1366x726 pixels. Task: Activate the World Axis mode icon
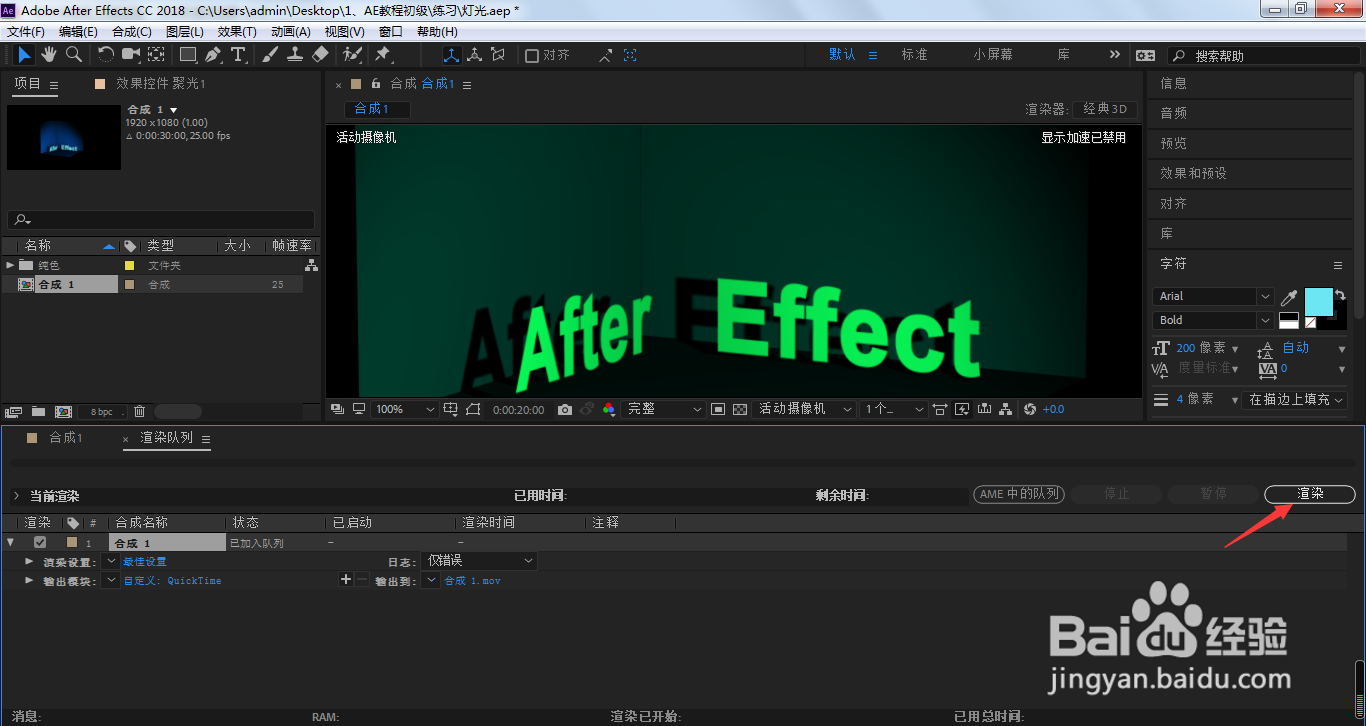[475, 55]
